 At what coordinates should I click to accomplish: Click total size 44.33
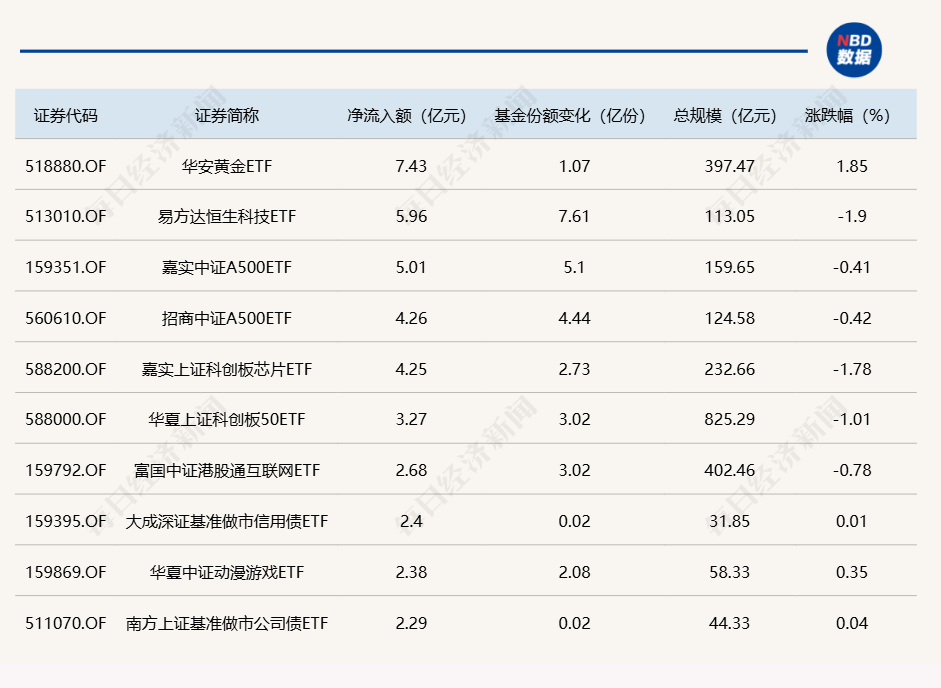point(729,623)
